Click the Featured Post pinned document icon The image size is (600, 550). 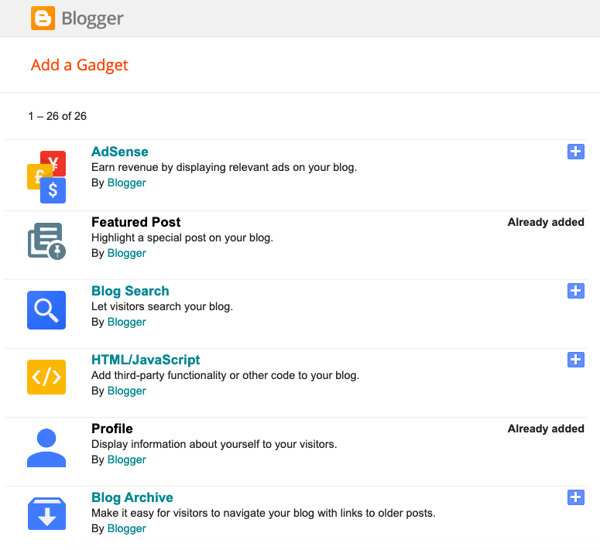coord(46,241)
